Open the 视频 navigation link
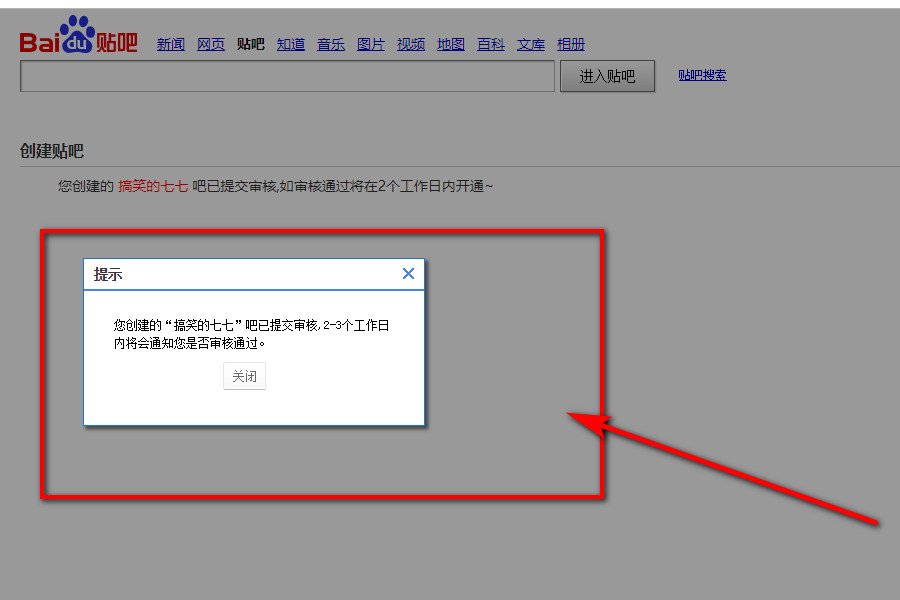 (410, 44)
